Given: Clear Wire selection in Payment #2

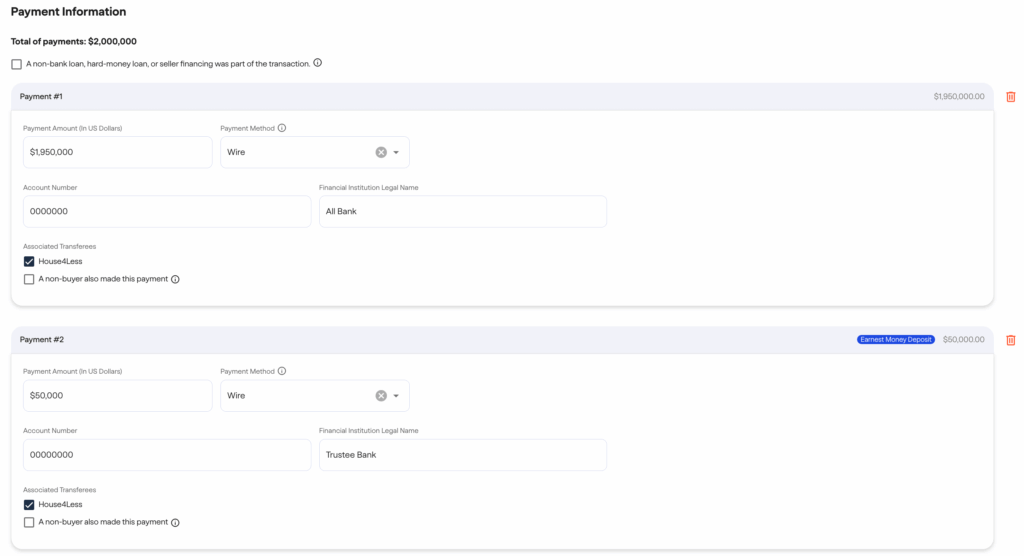Looking at the screenshot, I should click(x=381, y=395).
